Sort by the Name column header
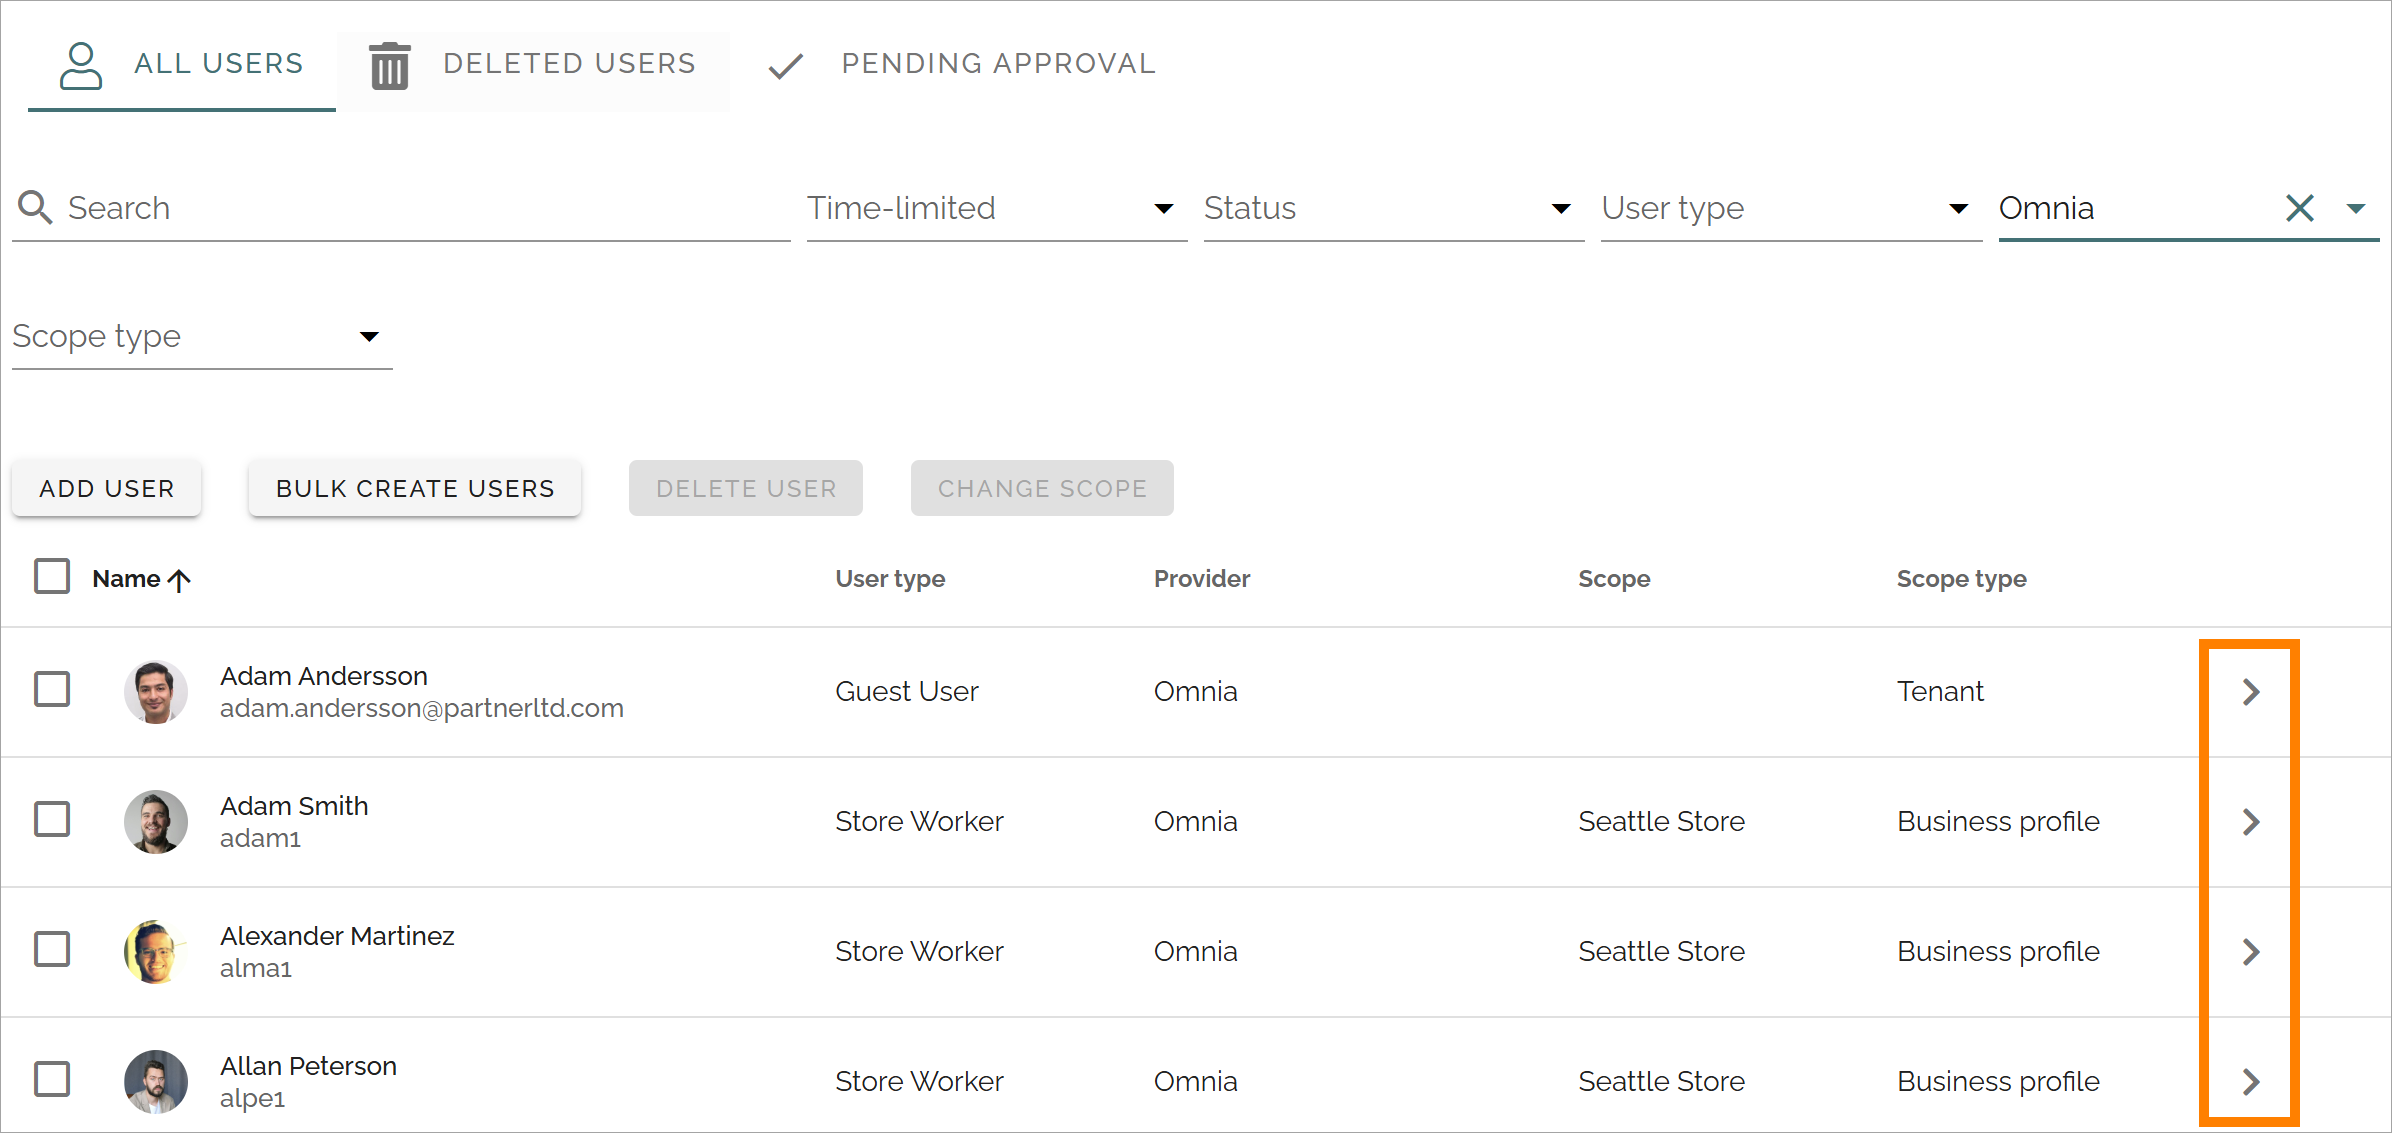The image size is (2392, 1133). tap(126, 579)
